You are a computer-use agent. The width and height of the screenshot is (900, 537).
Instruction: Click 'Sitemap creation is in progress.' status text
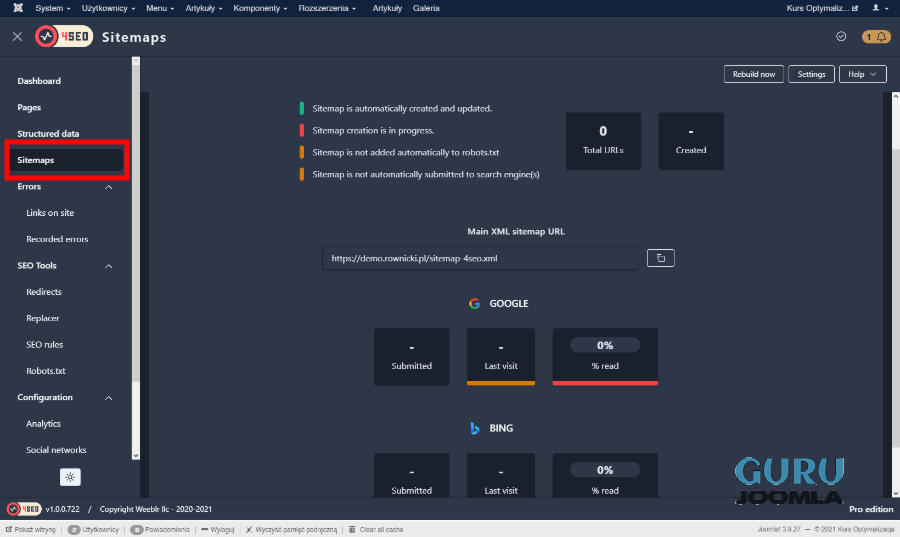373,130
